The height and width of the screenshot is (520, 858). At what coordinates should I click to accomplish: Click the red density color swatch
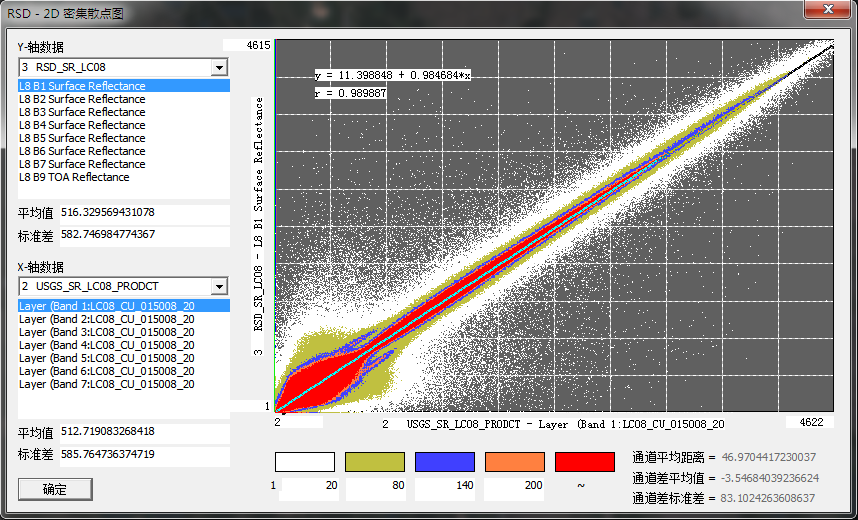pos(585,462)
